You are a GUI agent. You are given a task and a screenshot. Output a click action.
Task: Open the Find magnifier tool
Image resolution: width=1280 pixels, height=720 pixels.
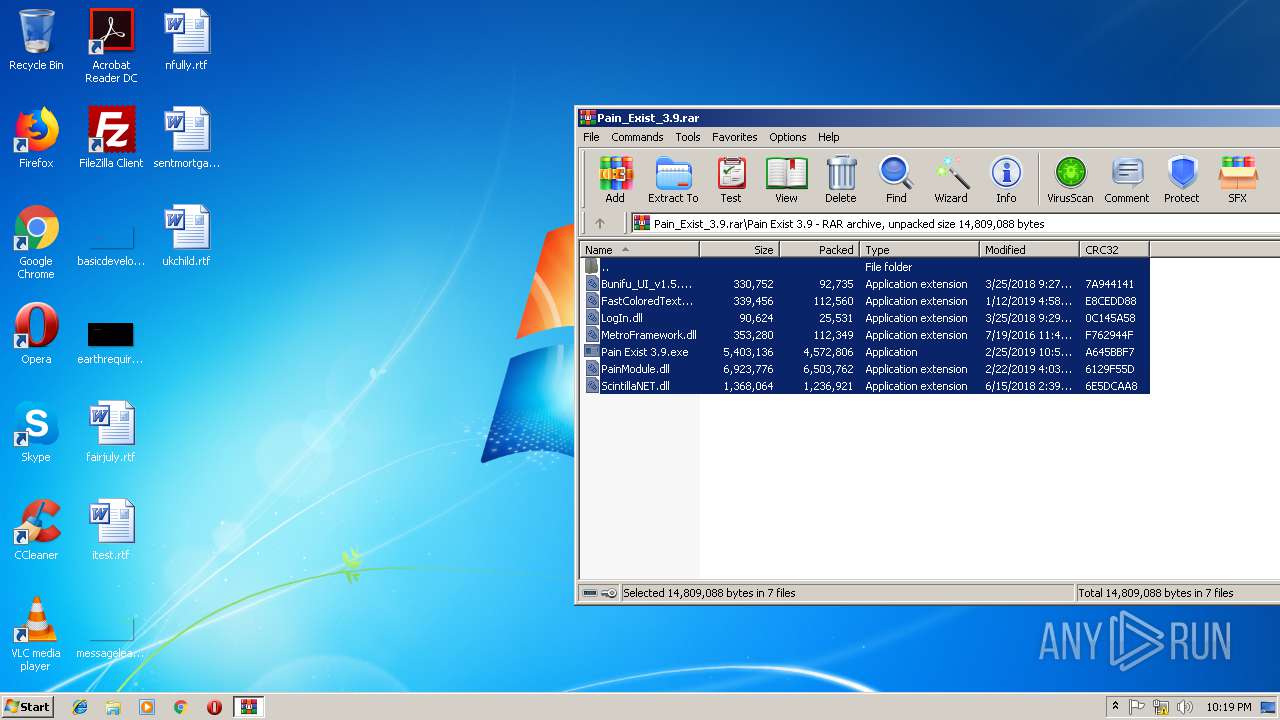[896, 180]
